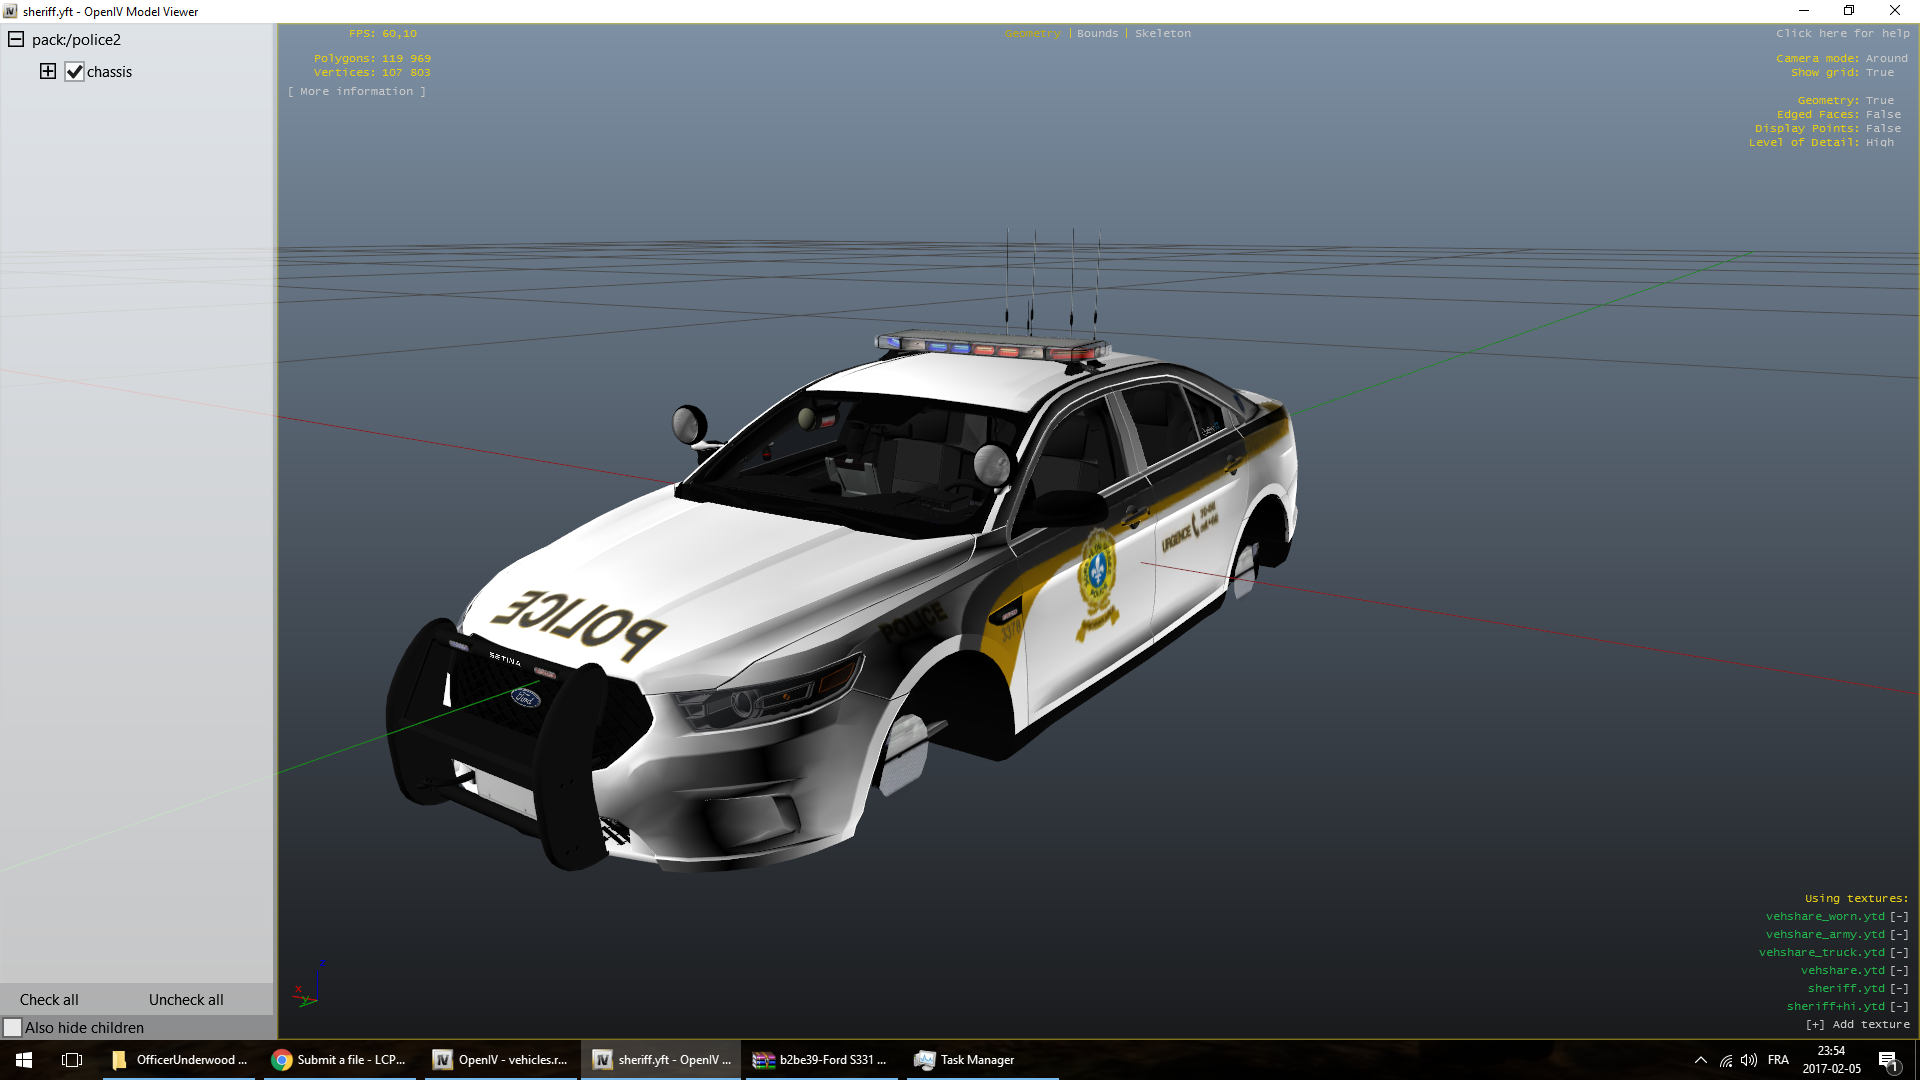The image size is (1920, 1080).
Task: Click the Check all button
Action: (x=49, y=999)
